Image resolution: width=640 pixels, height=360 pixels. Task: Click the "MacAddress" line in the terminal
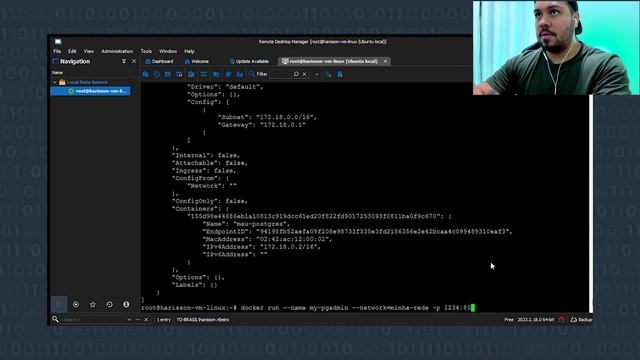pyautogui.click(x=267, y=239)
